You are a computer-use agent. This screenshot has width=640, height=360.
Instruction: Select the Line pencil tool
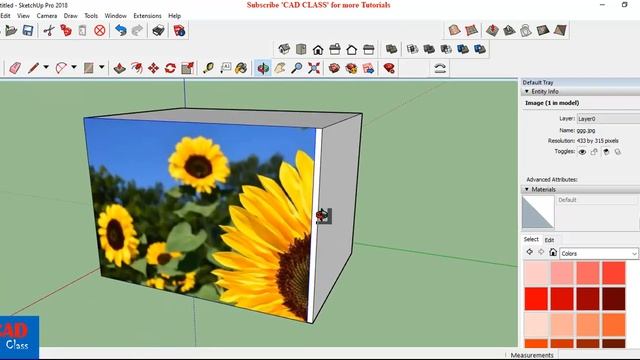pos(33,68)
